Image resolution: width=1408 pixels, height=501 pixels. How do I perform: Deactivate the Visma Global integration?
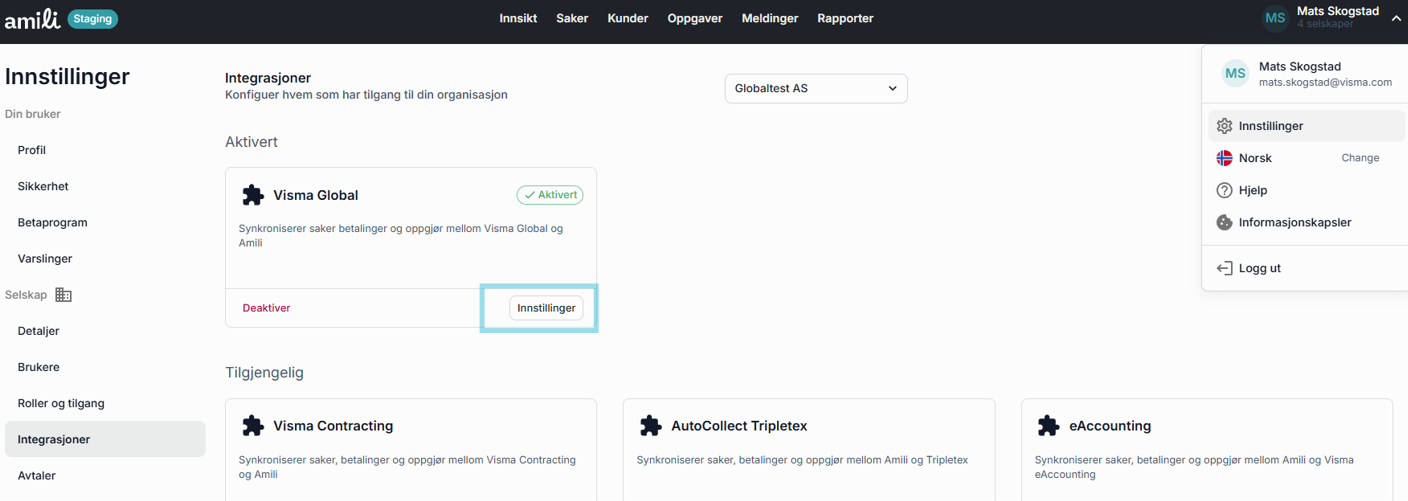pos(266,308)
